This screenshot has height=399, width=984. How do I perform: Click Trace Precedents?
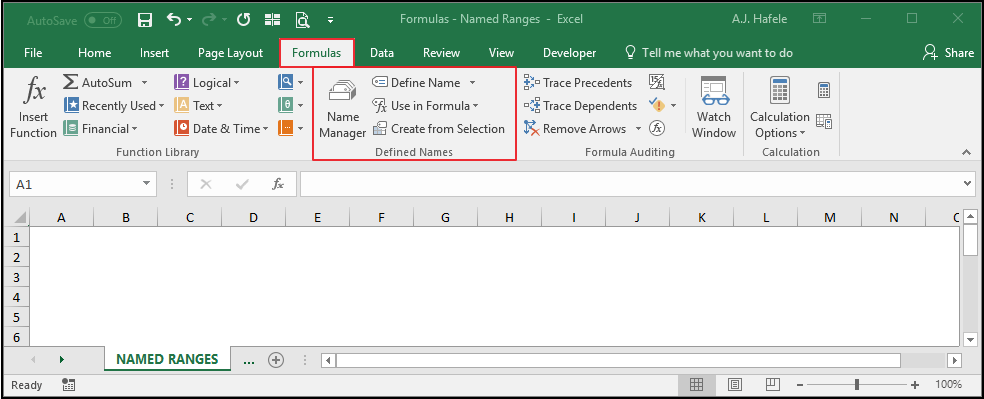click(578, 83)
